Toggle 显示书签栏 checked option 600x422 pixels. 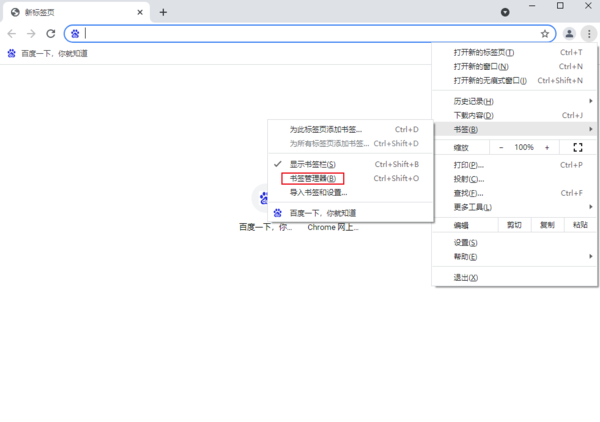point(313,164)
